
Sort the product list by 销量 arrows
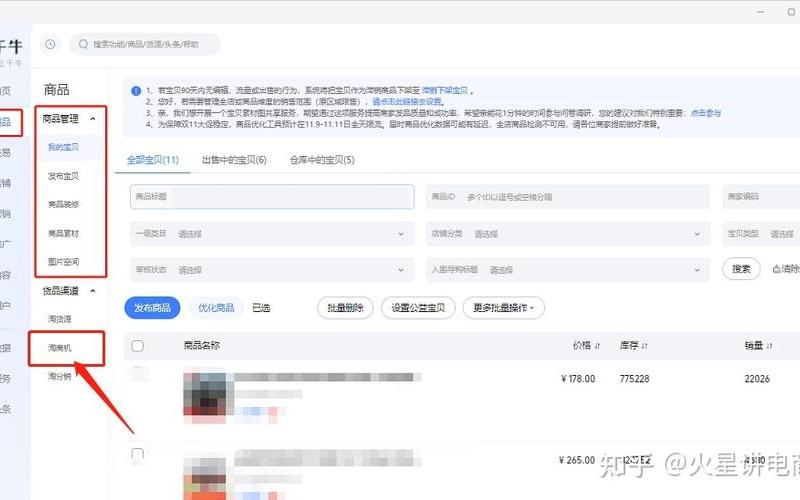769,346
